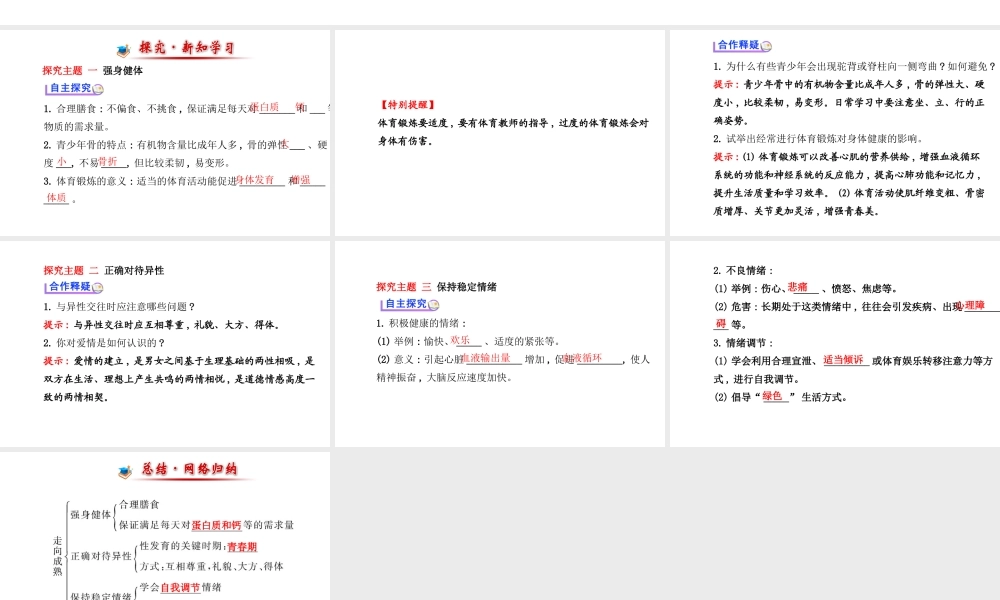Click question 2. 试举出经常进行体育锻炼
The image size is (1000, 600).
click(x=818, y=139)
